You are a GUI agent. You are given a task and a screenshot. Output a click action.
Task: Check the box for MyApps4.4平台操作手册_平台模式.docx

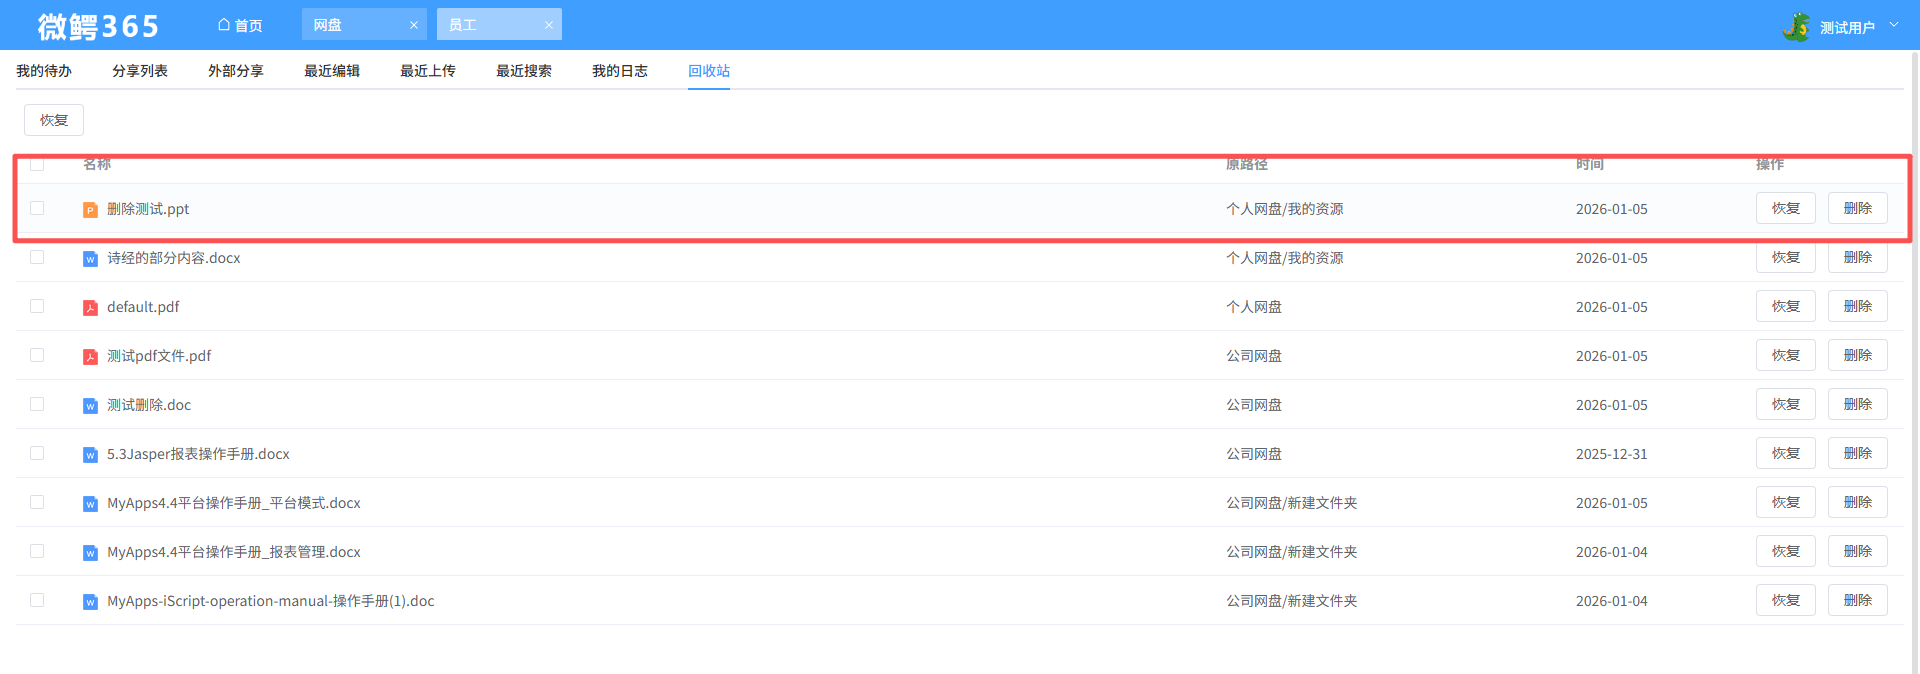pyautogui.click(x=37, y=502)
